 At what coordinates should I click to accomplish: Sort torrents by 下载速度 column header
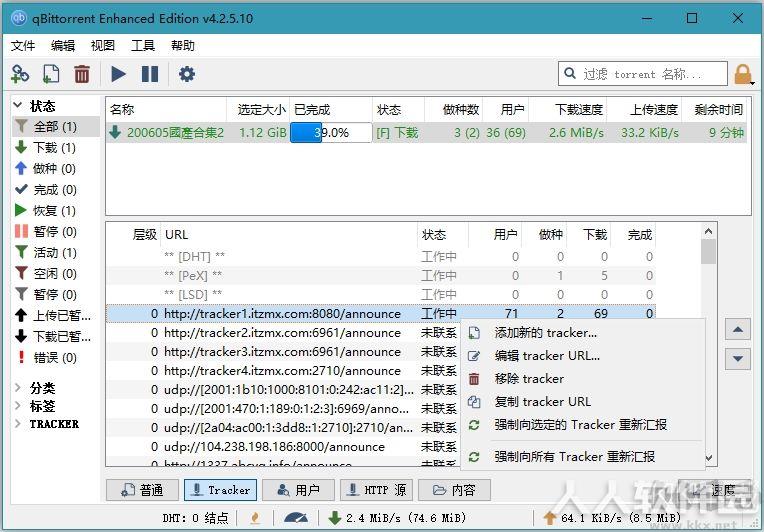tap(568, 110)
